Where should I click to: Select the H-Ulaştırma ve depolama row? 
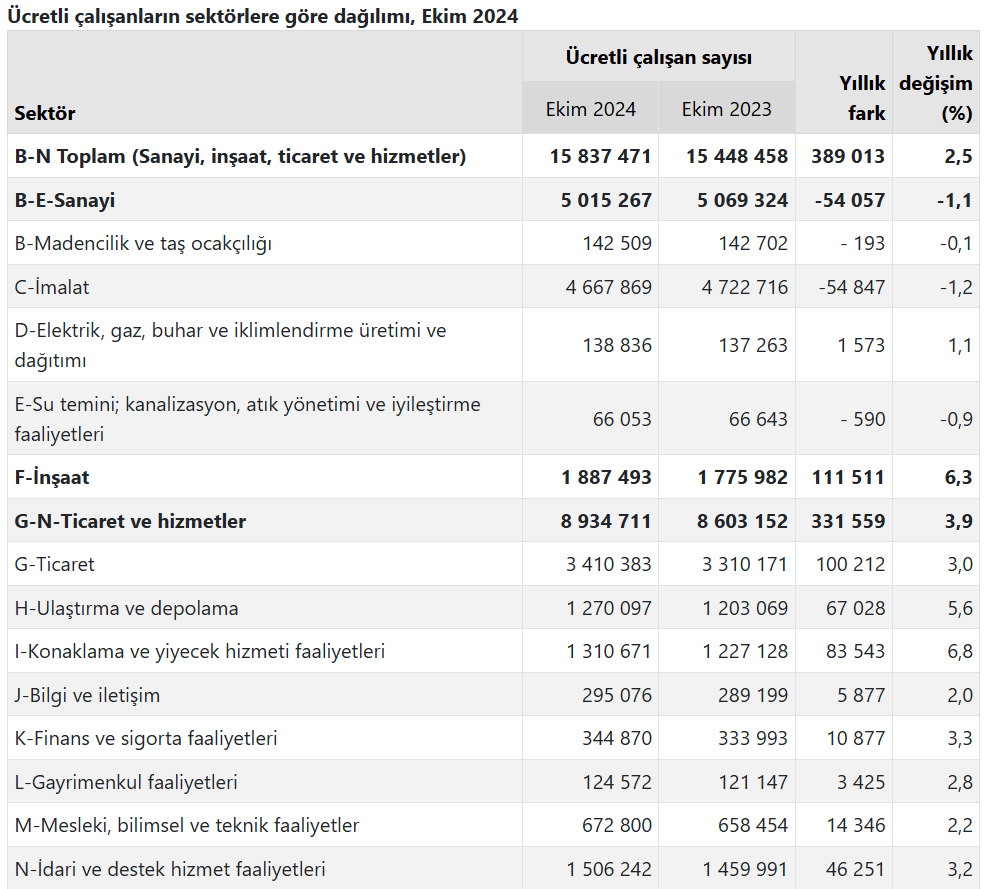[x=493, y=608]
